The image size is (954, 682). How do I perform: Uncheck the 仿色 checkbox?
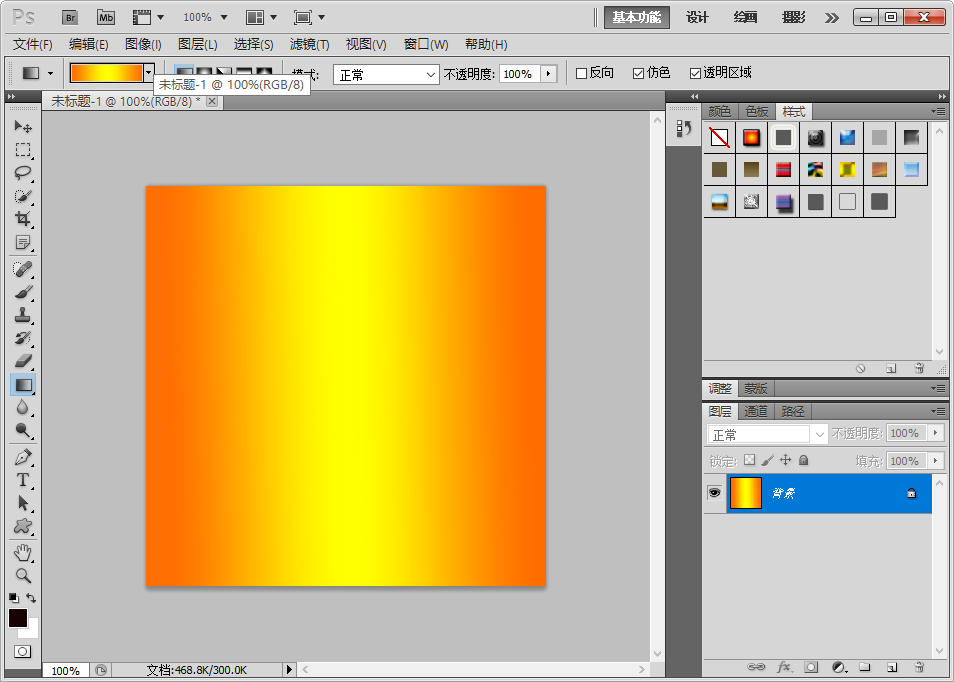point(638,74)
